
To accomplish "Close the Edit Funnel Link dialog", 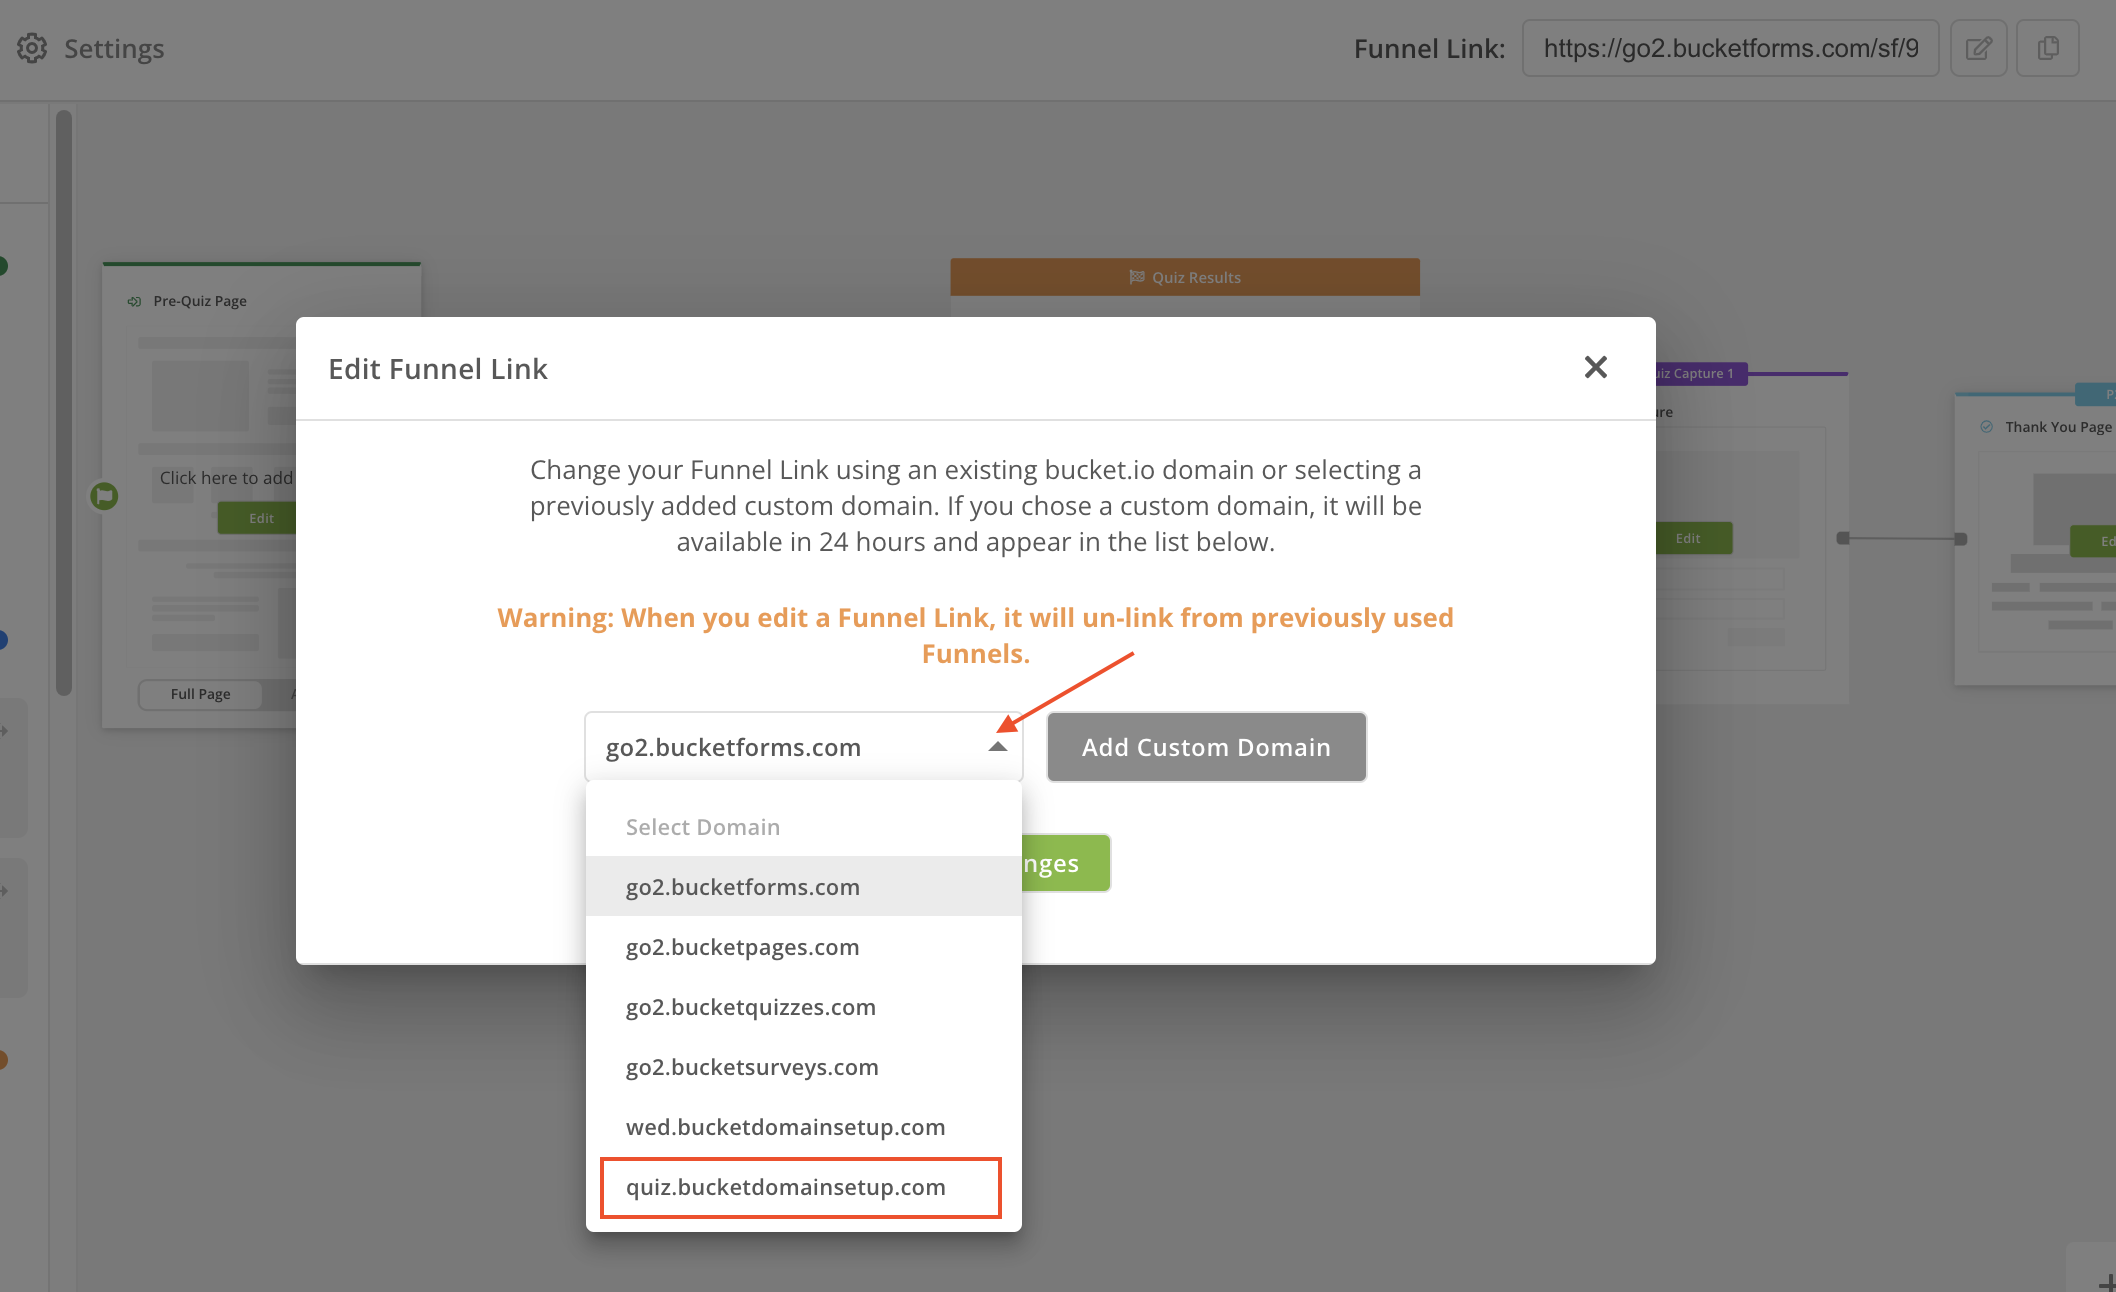I will (x=1595, y=367).
